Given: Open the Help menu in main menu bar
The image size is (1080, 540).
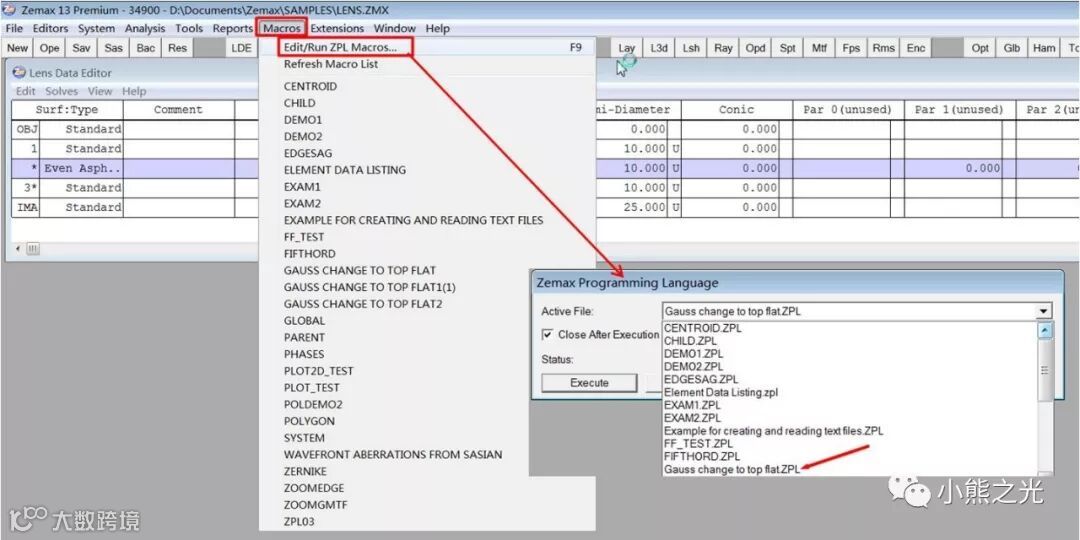Looking at the screenshot, I should tap(437, 28).
